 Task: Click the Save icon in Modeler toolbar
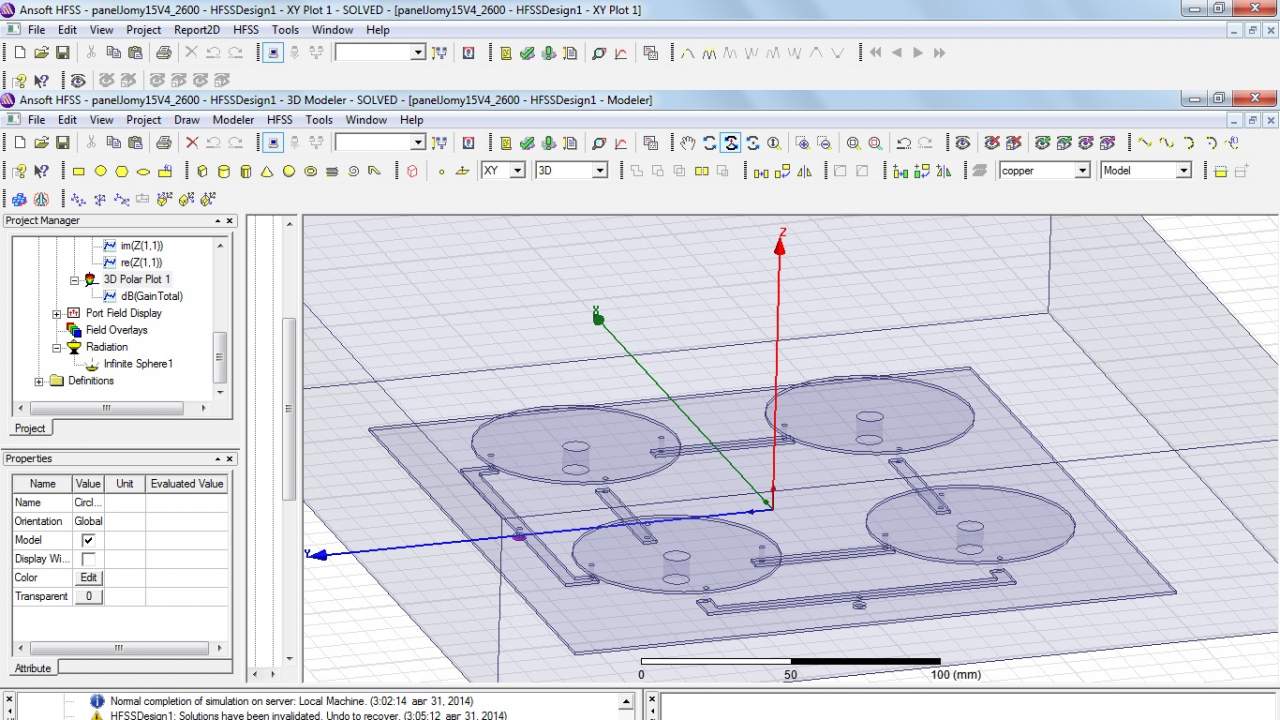[62, 143]
